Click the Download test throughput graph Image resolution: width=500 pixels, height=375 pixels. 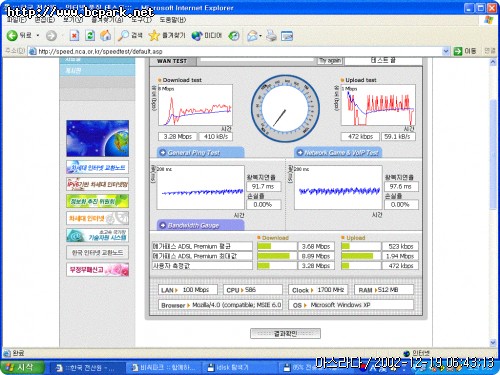coord(195,105)
